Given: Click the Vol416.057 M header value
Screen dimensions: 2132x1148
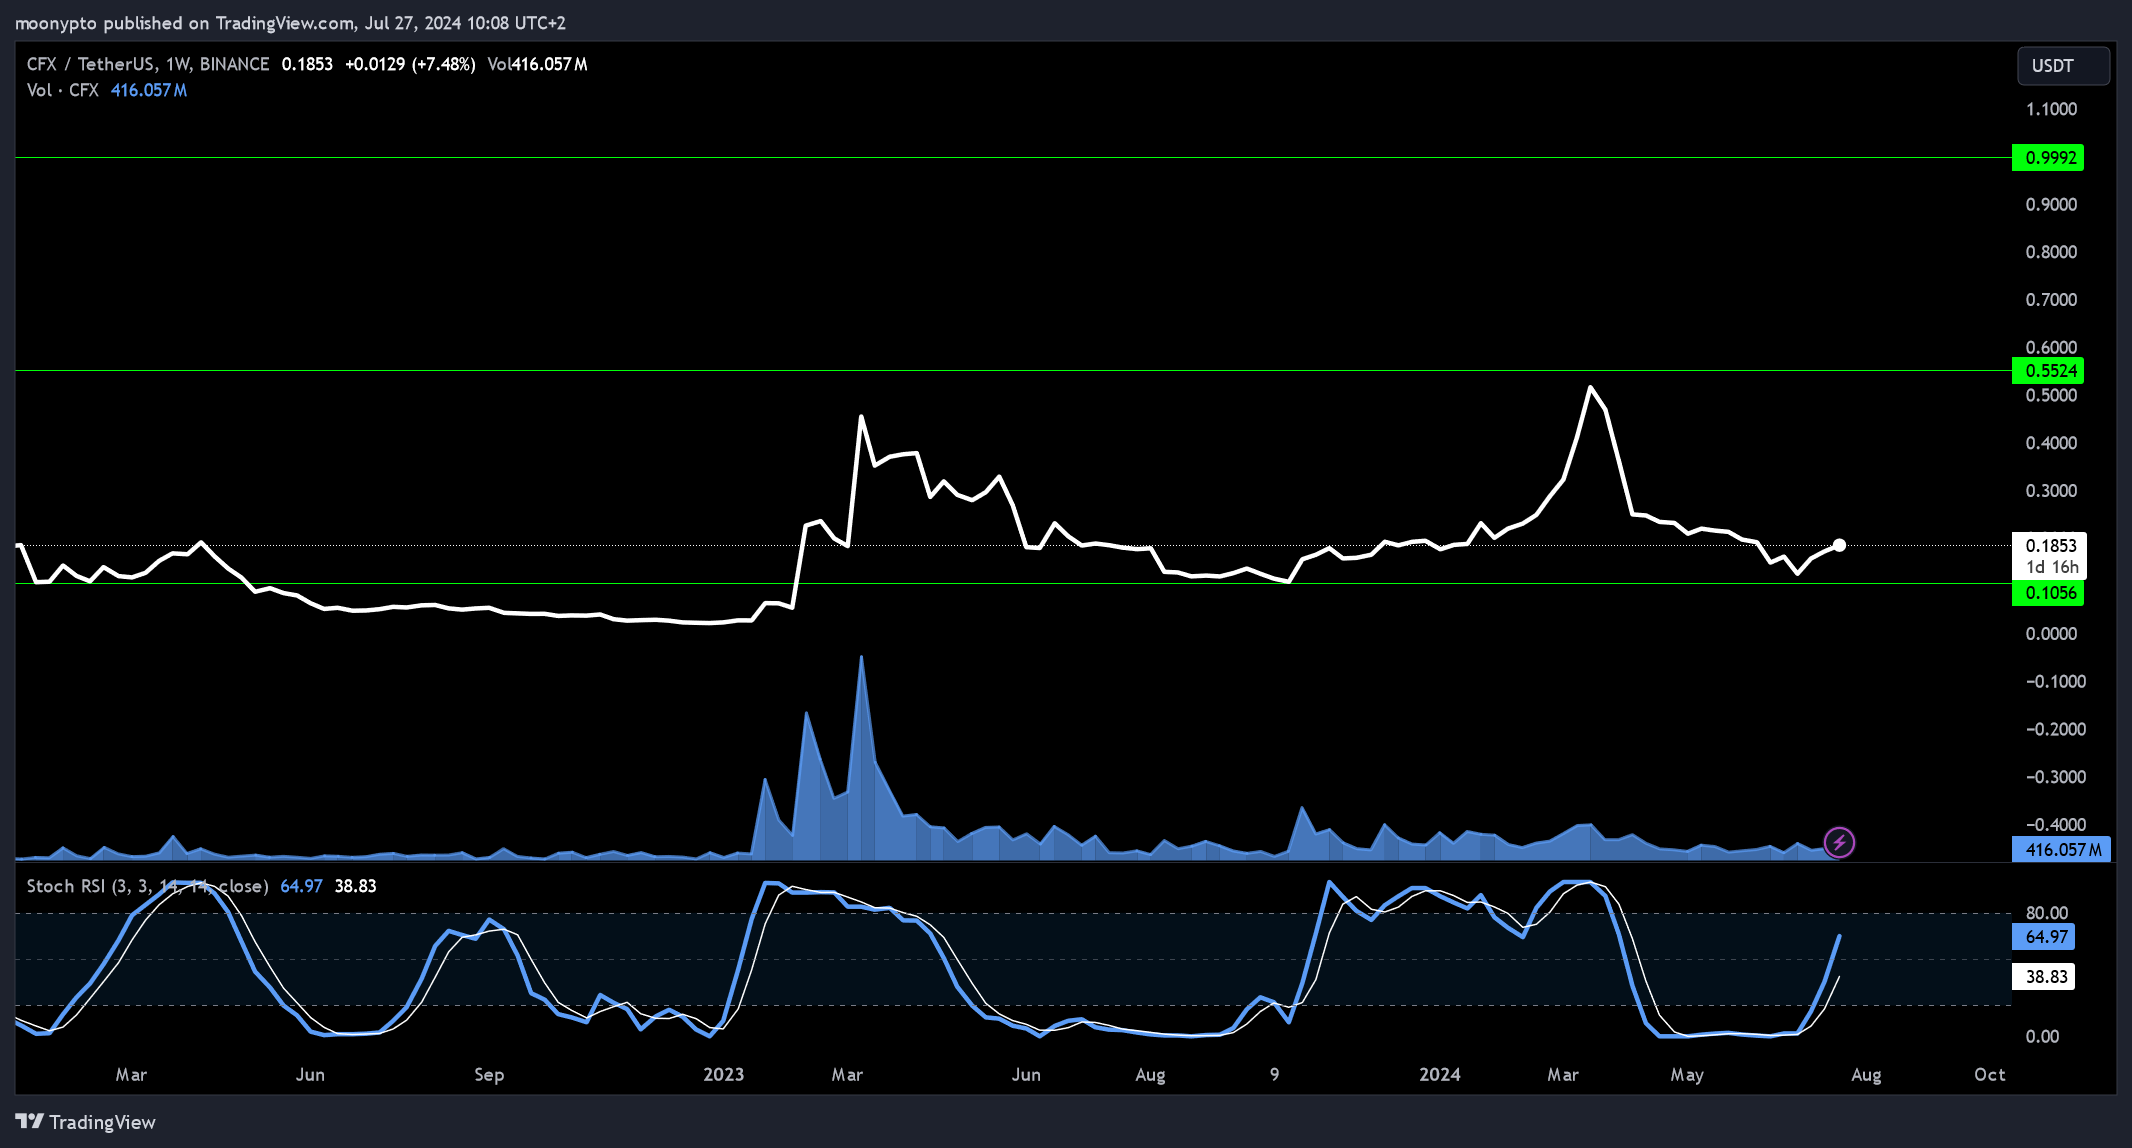Looking at the screenshot, I should coord(537,64).
